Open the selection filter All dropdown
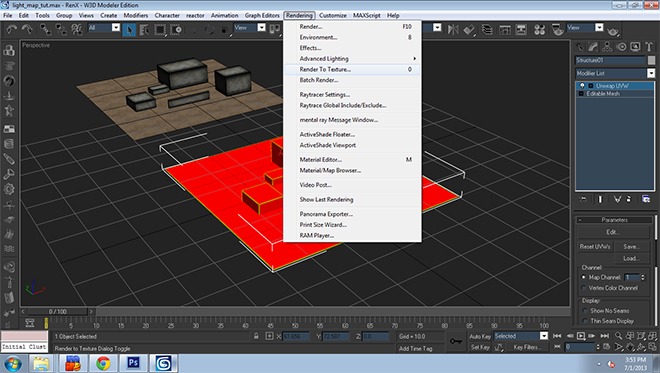Viewport: 660px width, 373px height. (x=116, y=27)
